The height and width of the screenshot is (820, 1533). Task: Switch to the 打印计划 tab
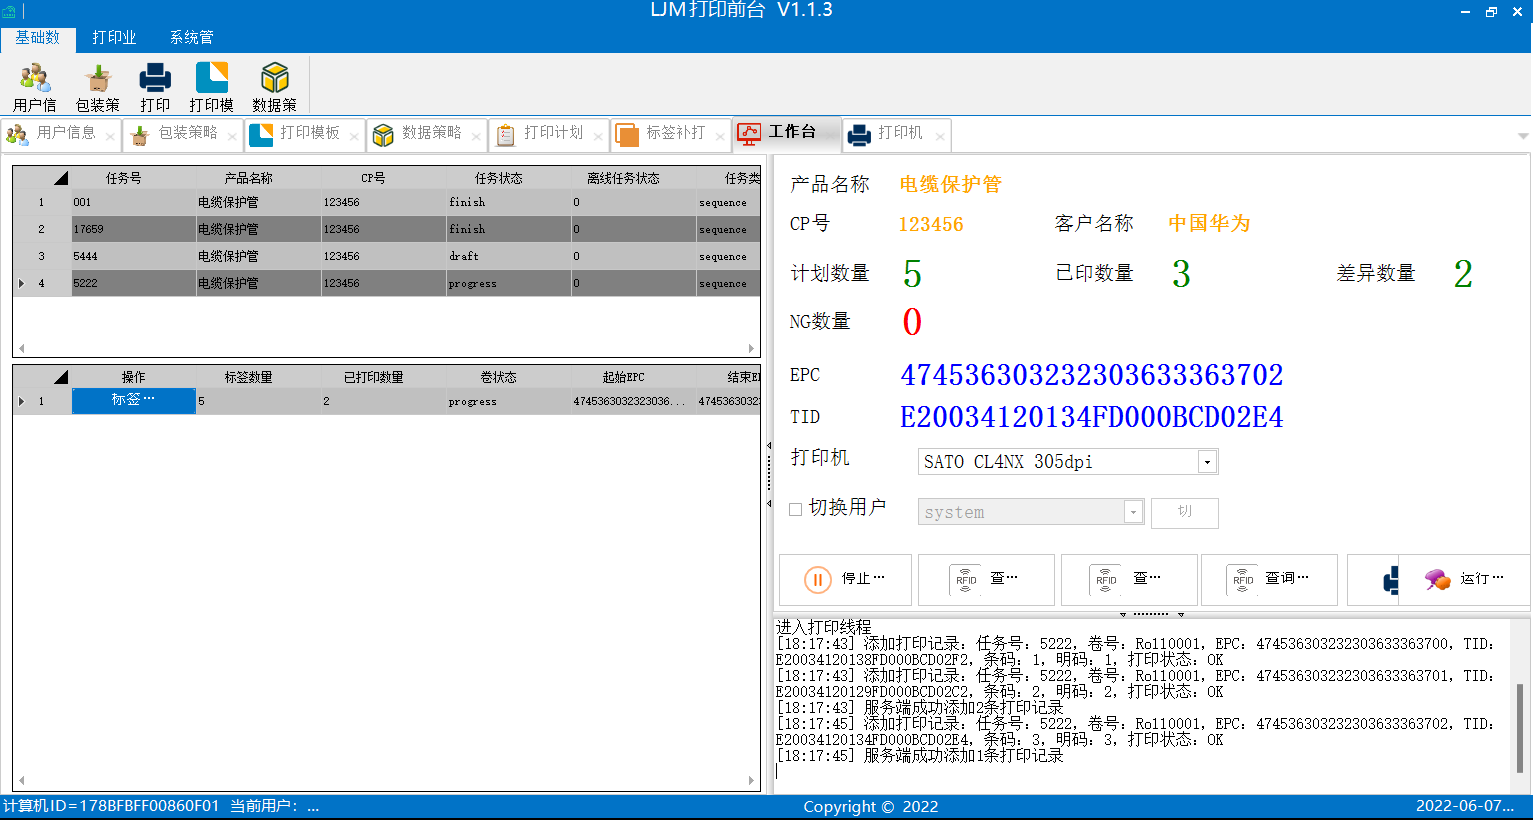pyautogui.click(x=548, y=133)
